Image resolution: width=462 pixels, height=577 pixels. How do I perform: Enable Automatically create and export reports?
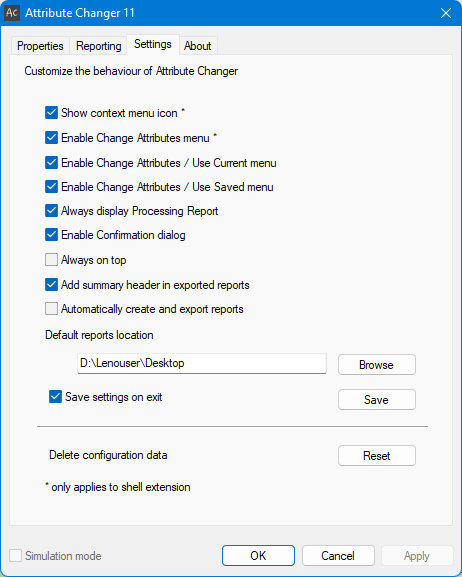point(51,309)
